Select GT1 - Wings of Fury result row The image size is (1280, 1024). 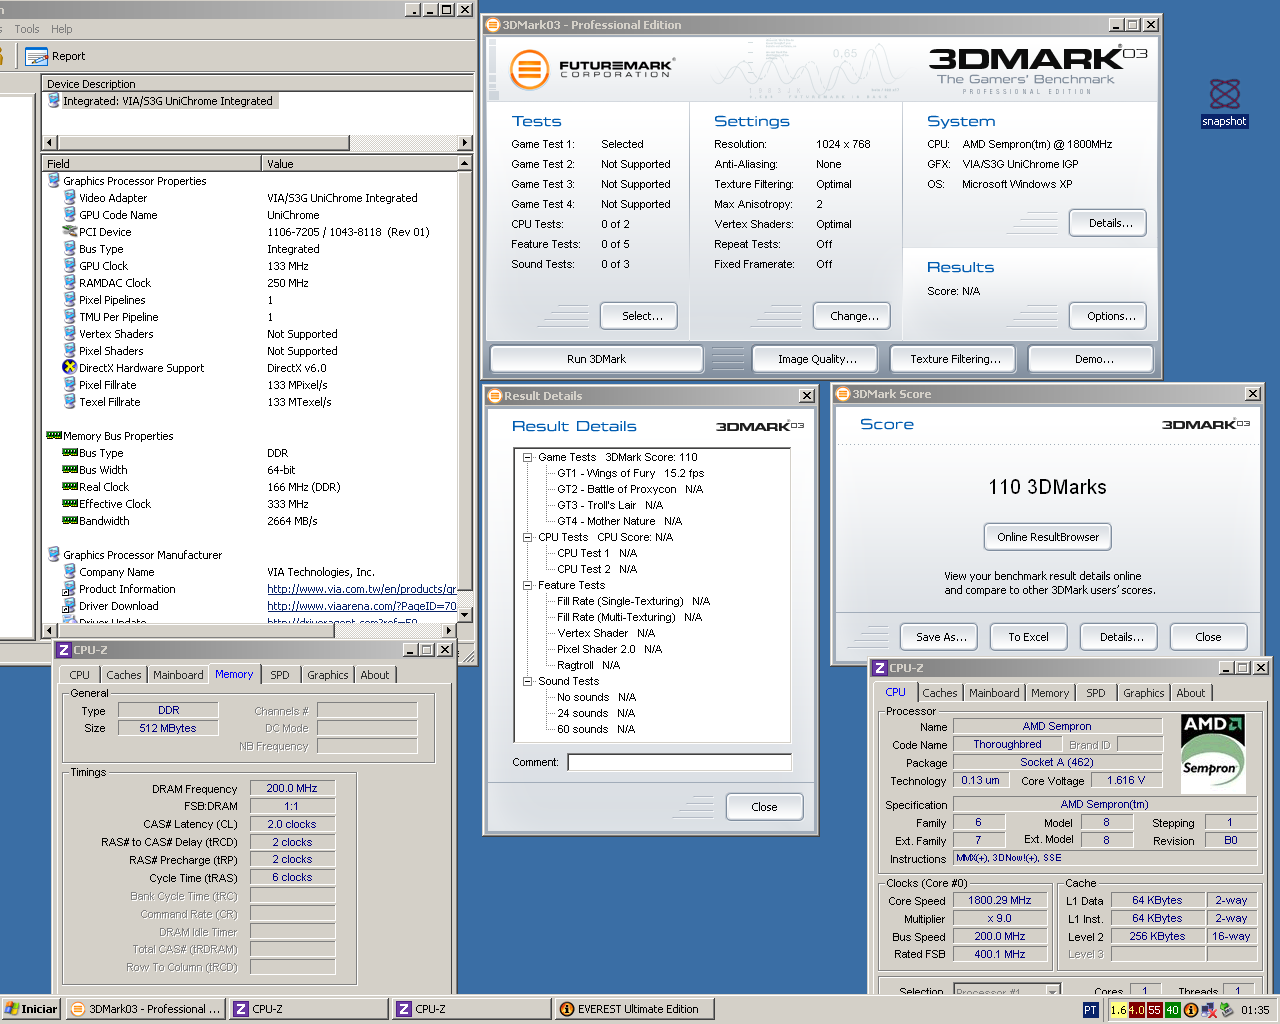tap(630, 473)
